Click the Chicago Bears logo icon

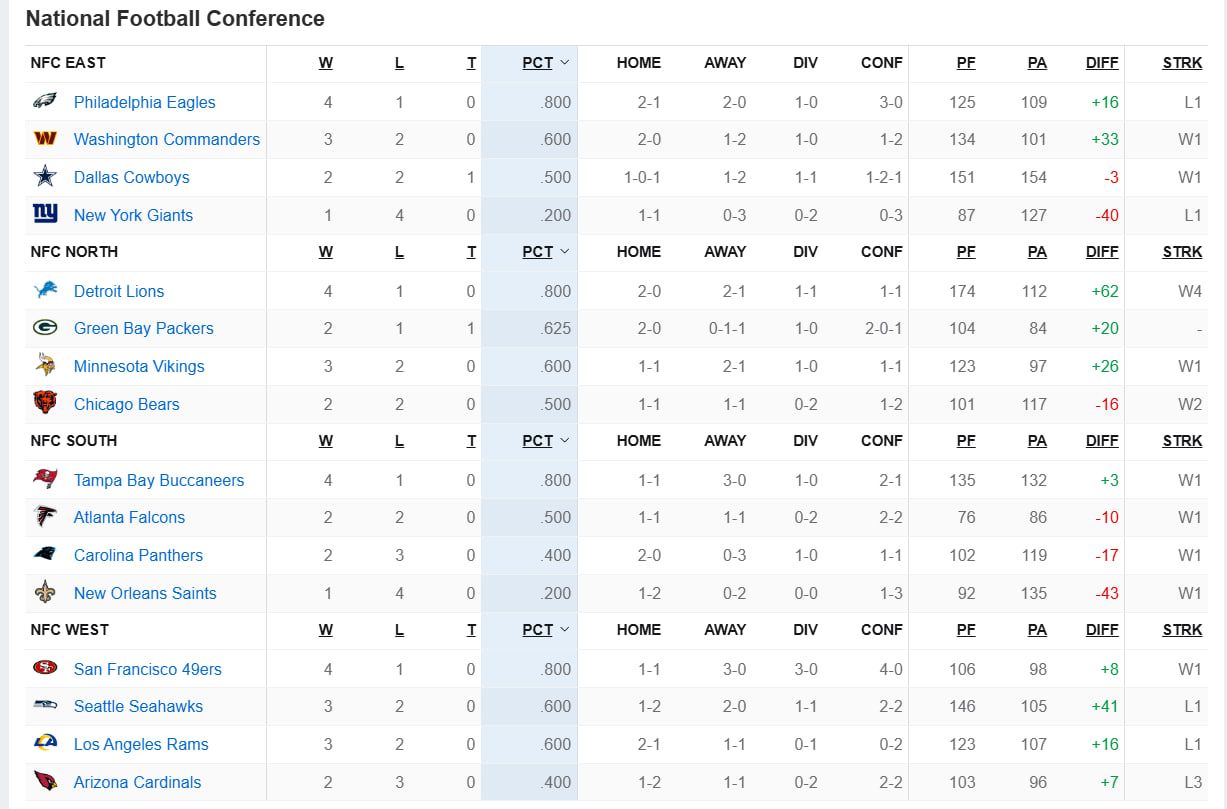(45, 404)
